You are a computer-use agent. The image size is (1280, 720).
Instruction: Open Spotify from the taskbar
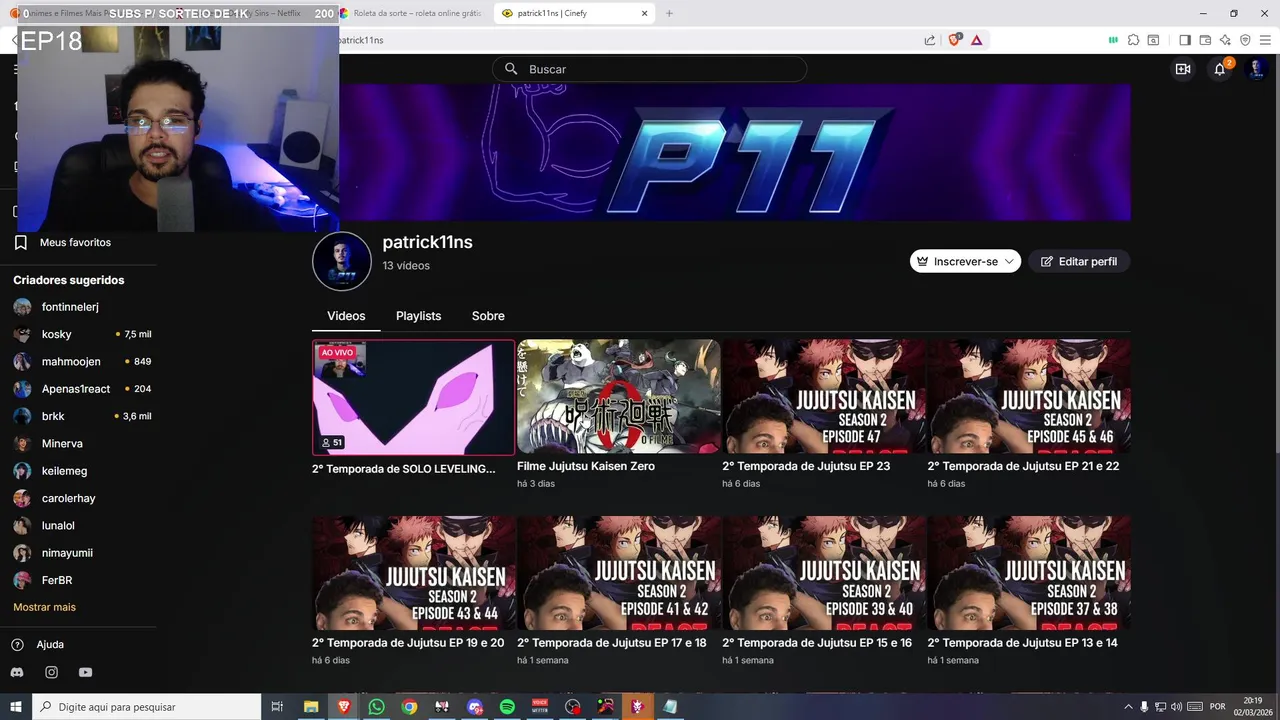pyautogui.click(x=507, y=707)
